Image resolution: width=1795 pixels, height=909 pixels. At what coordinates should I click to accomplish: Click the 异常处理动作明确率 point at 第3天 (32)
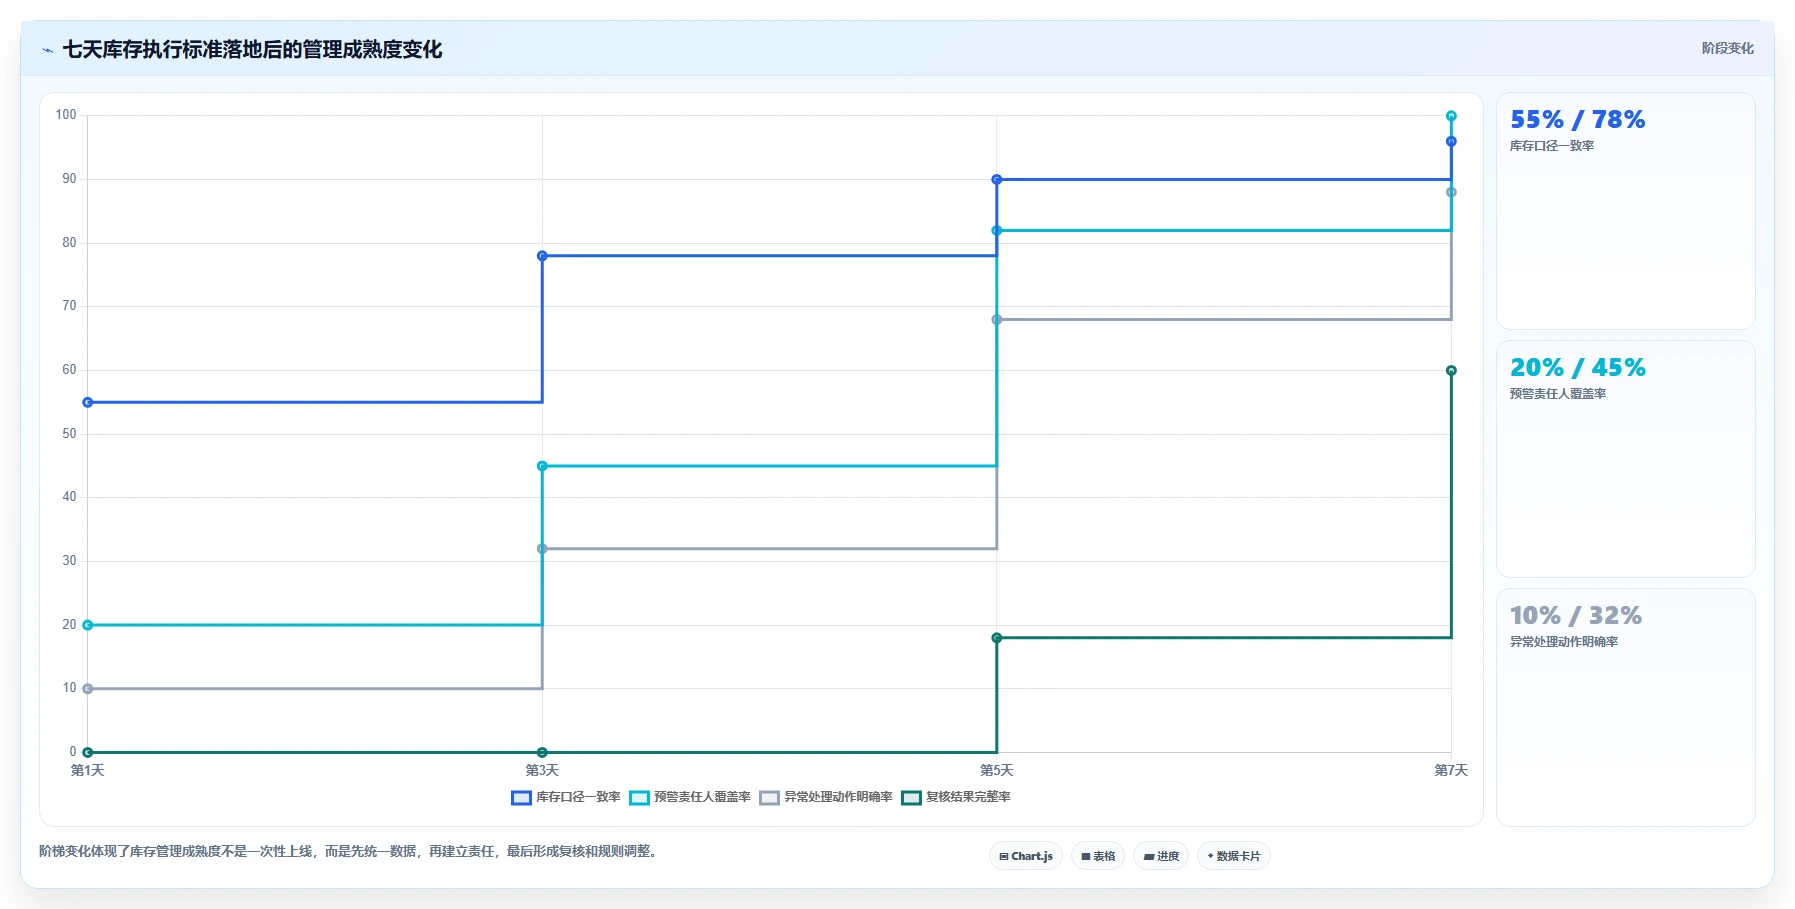click(x=542, y=549)
